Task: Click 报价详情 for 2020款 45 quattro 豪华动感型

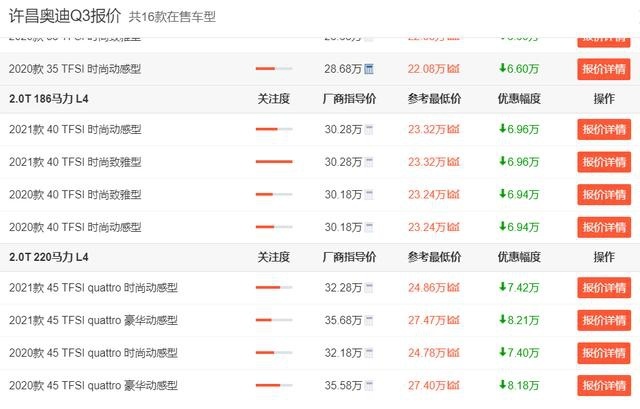Action: tap(604, 385)
